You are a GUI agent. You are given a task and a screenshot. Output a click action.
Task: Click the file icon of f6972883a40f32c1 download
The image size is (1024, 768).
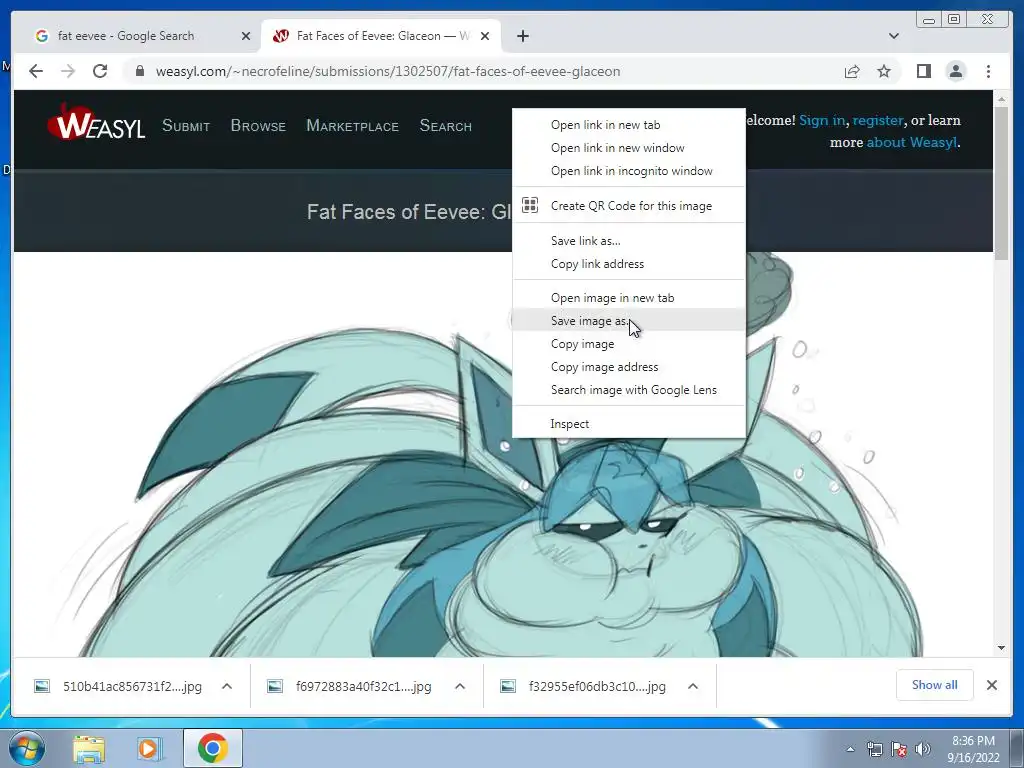point(275,686)
